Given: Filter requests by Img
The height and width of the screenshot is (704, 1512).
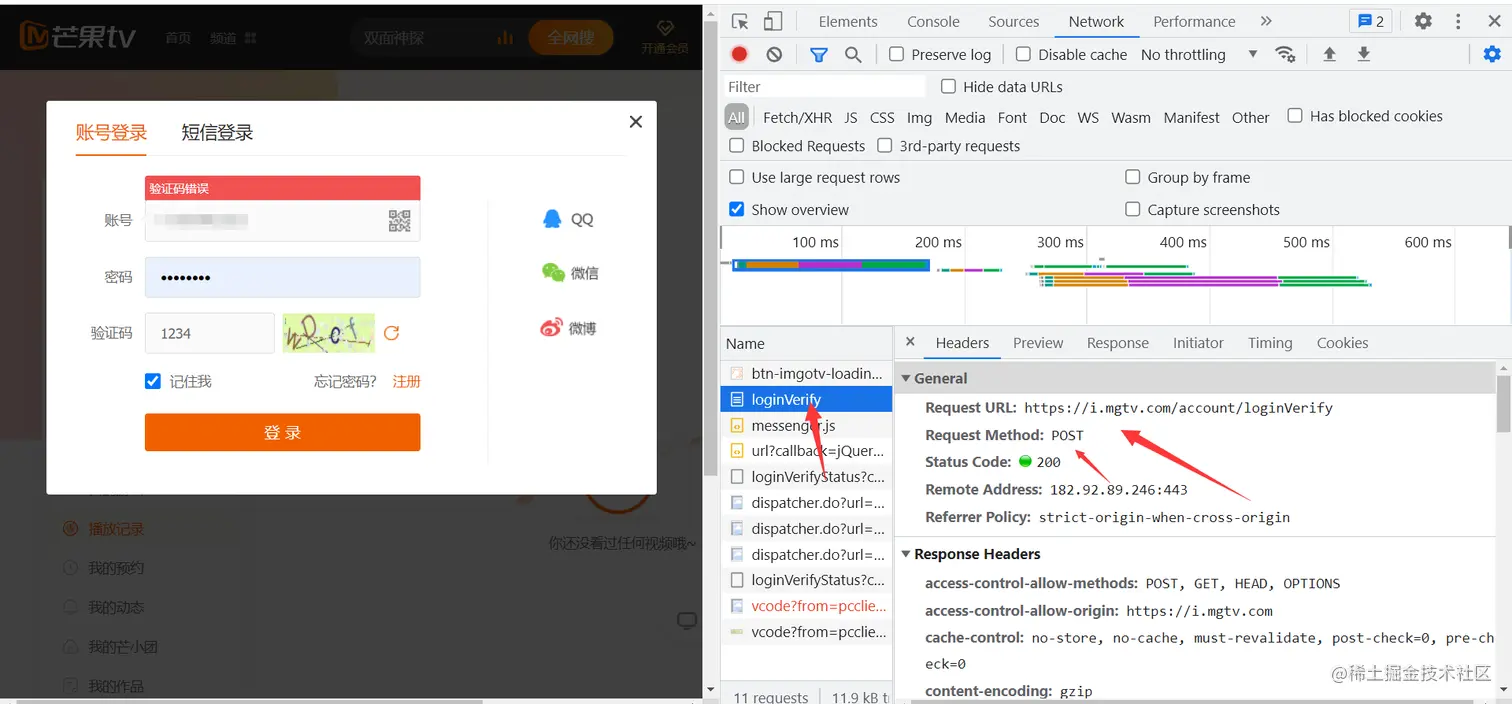Looking at the screenshot, I should click(919, 117).
